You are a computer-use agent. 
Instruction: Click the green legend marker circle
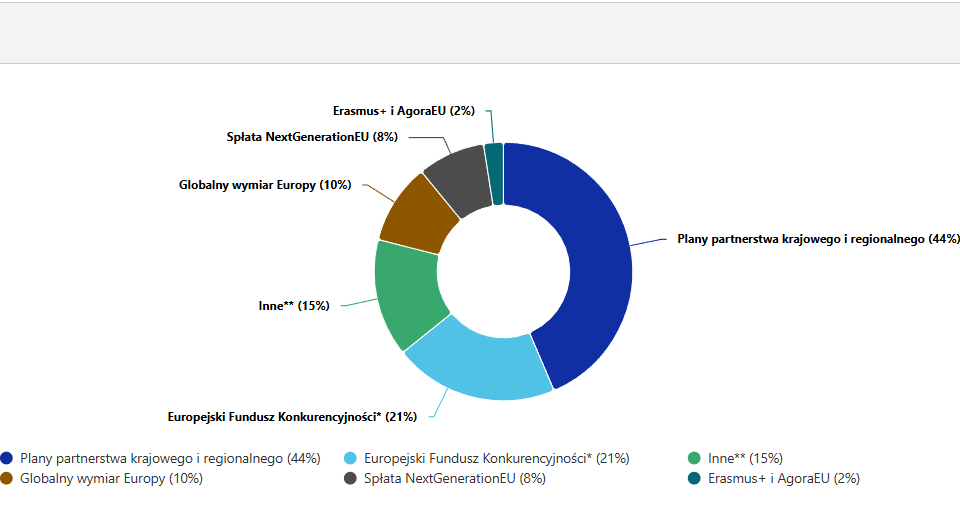(694, 458)
